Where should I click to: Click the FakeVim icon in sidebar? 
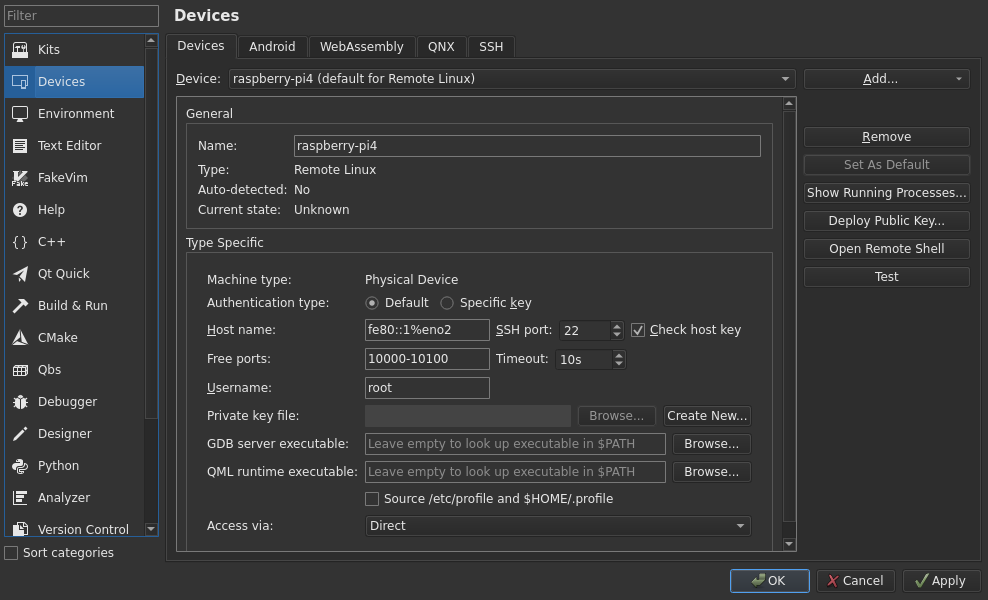(20, 178)
